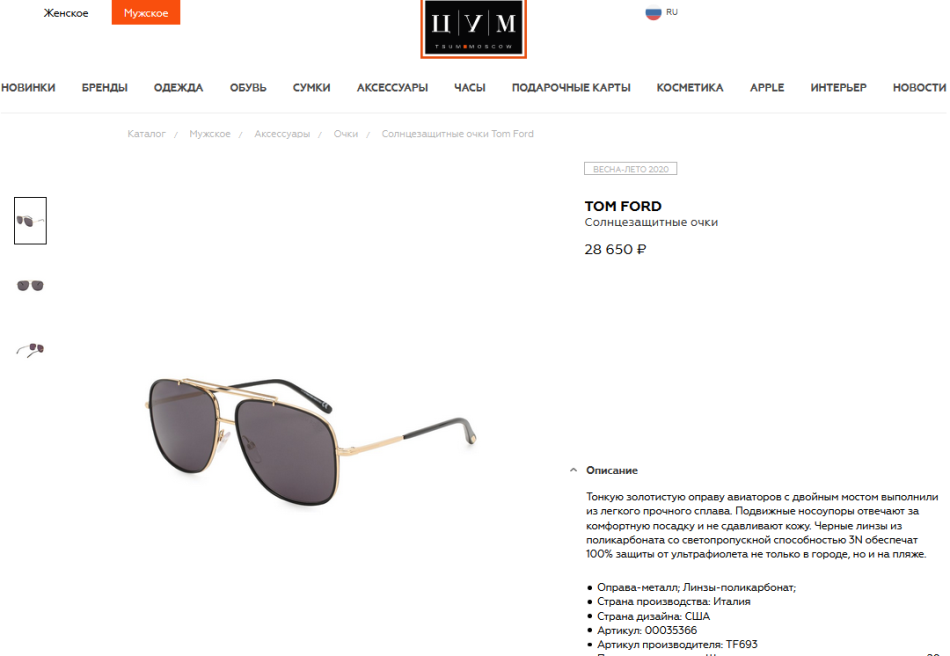Click the ВЕСНА-ЛЕТО 2020 season tag
The height and width of the screenshot is (656, 950).
click(630, 168)
